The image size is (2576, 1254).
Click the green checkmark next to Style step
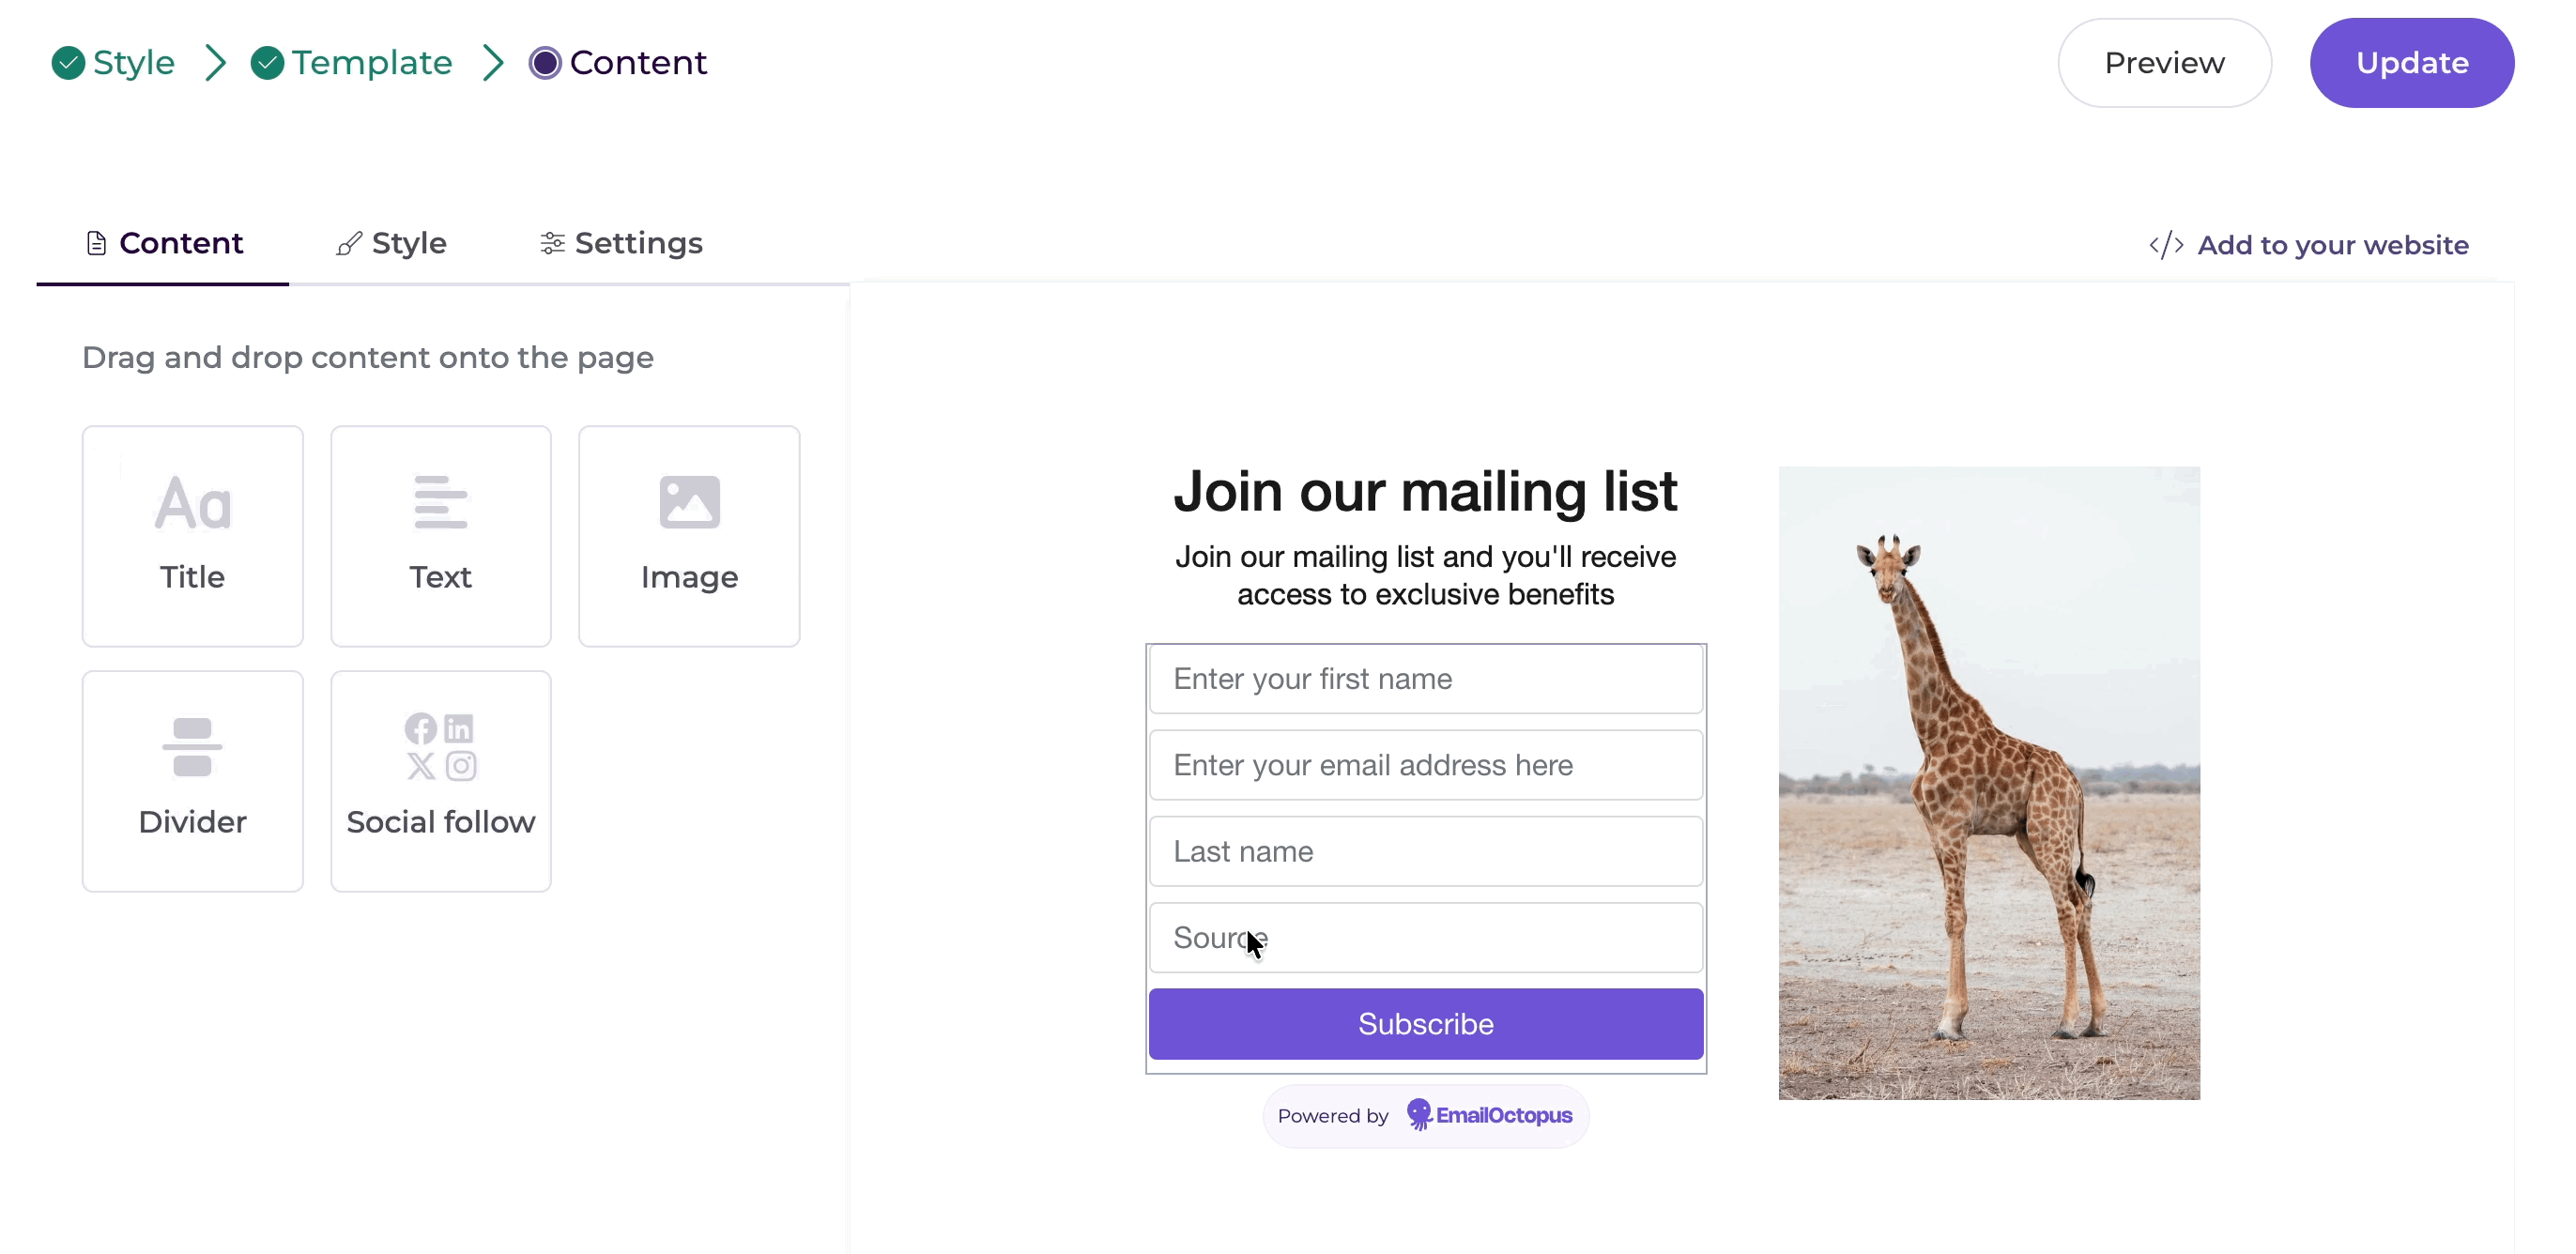point(68,63)
